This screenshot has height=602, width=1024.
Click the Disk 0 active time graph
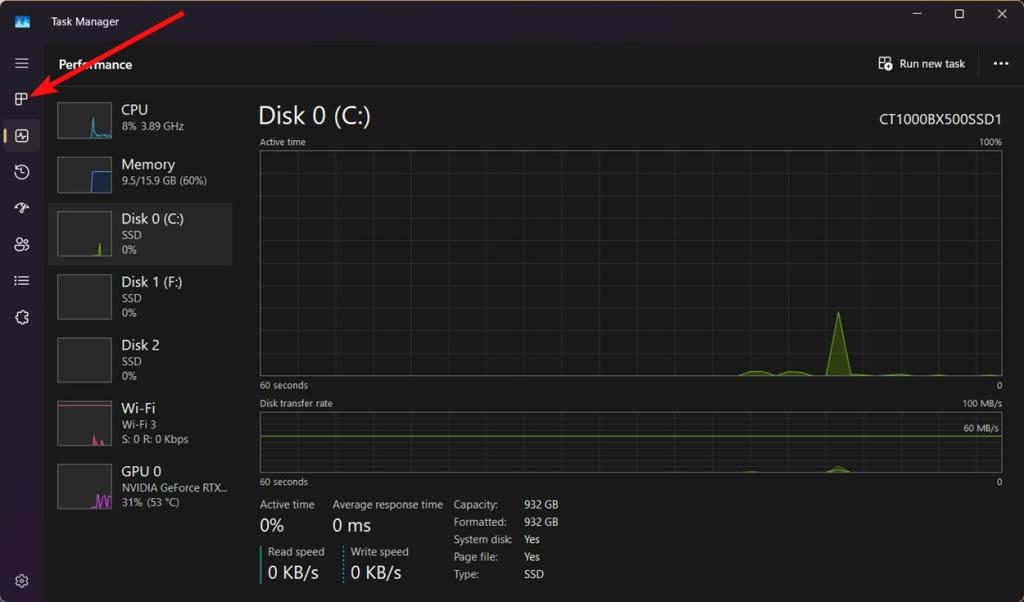coord(630,264)
